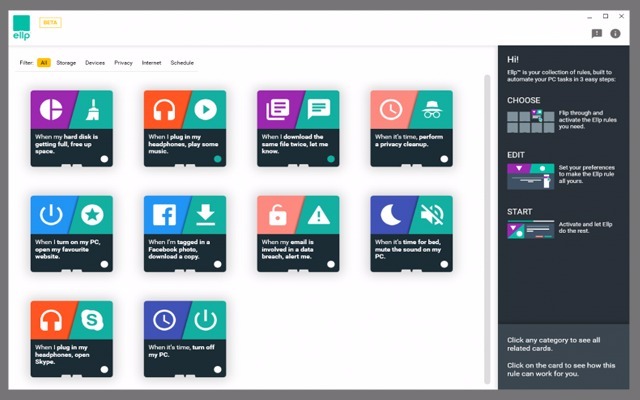Click the Skype icon on headphones card

[x=92, y=320]
